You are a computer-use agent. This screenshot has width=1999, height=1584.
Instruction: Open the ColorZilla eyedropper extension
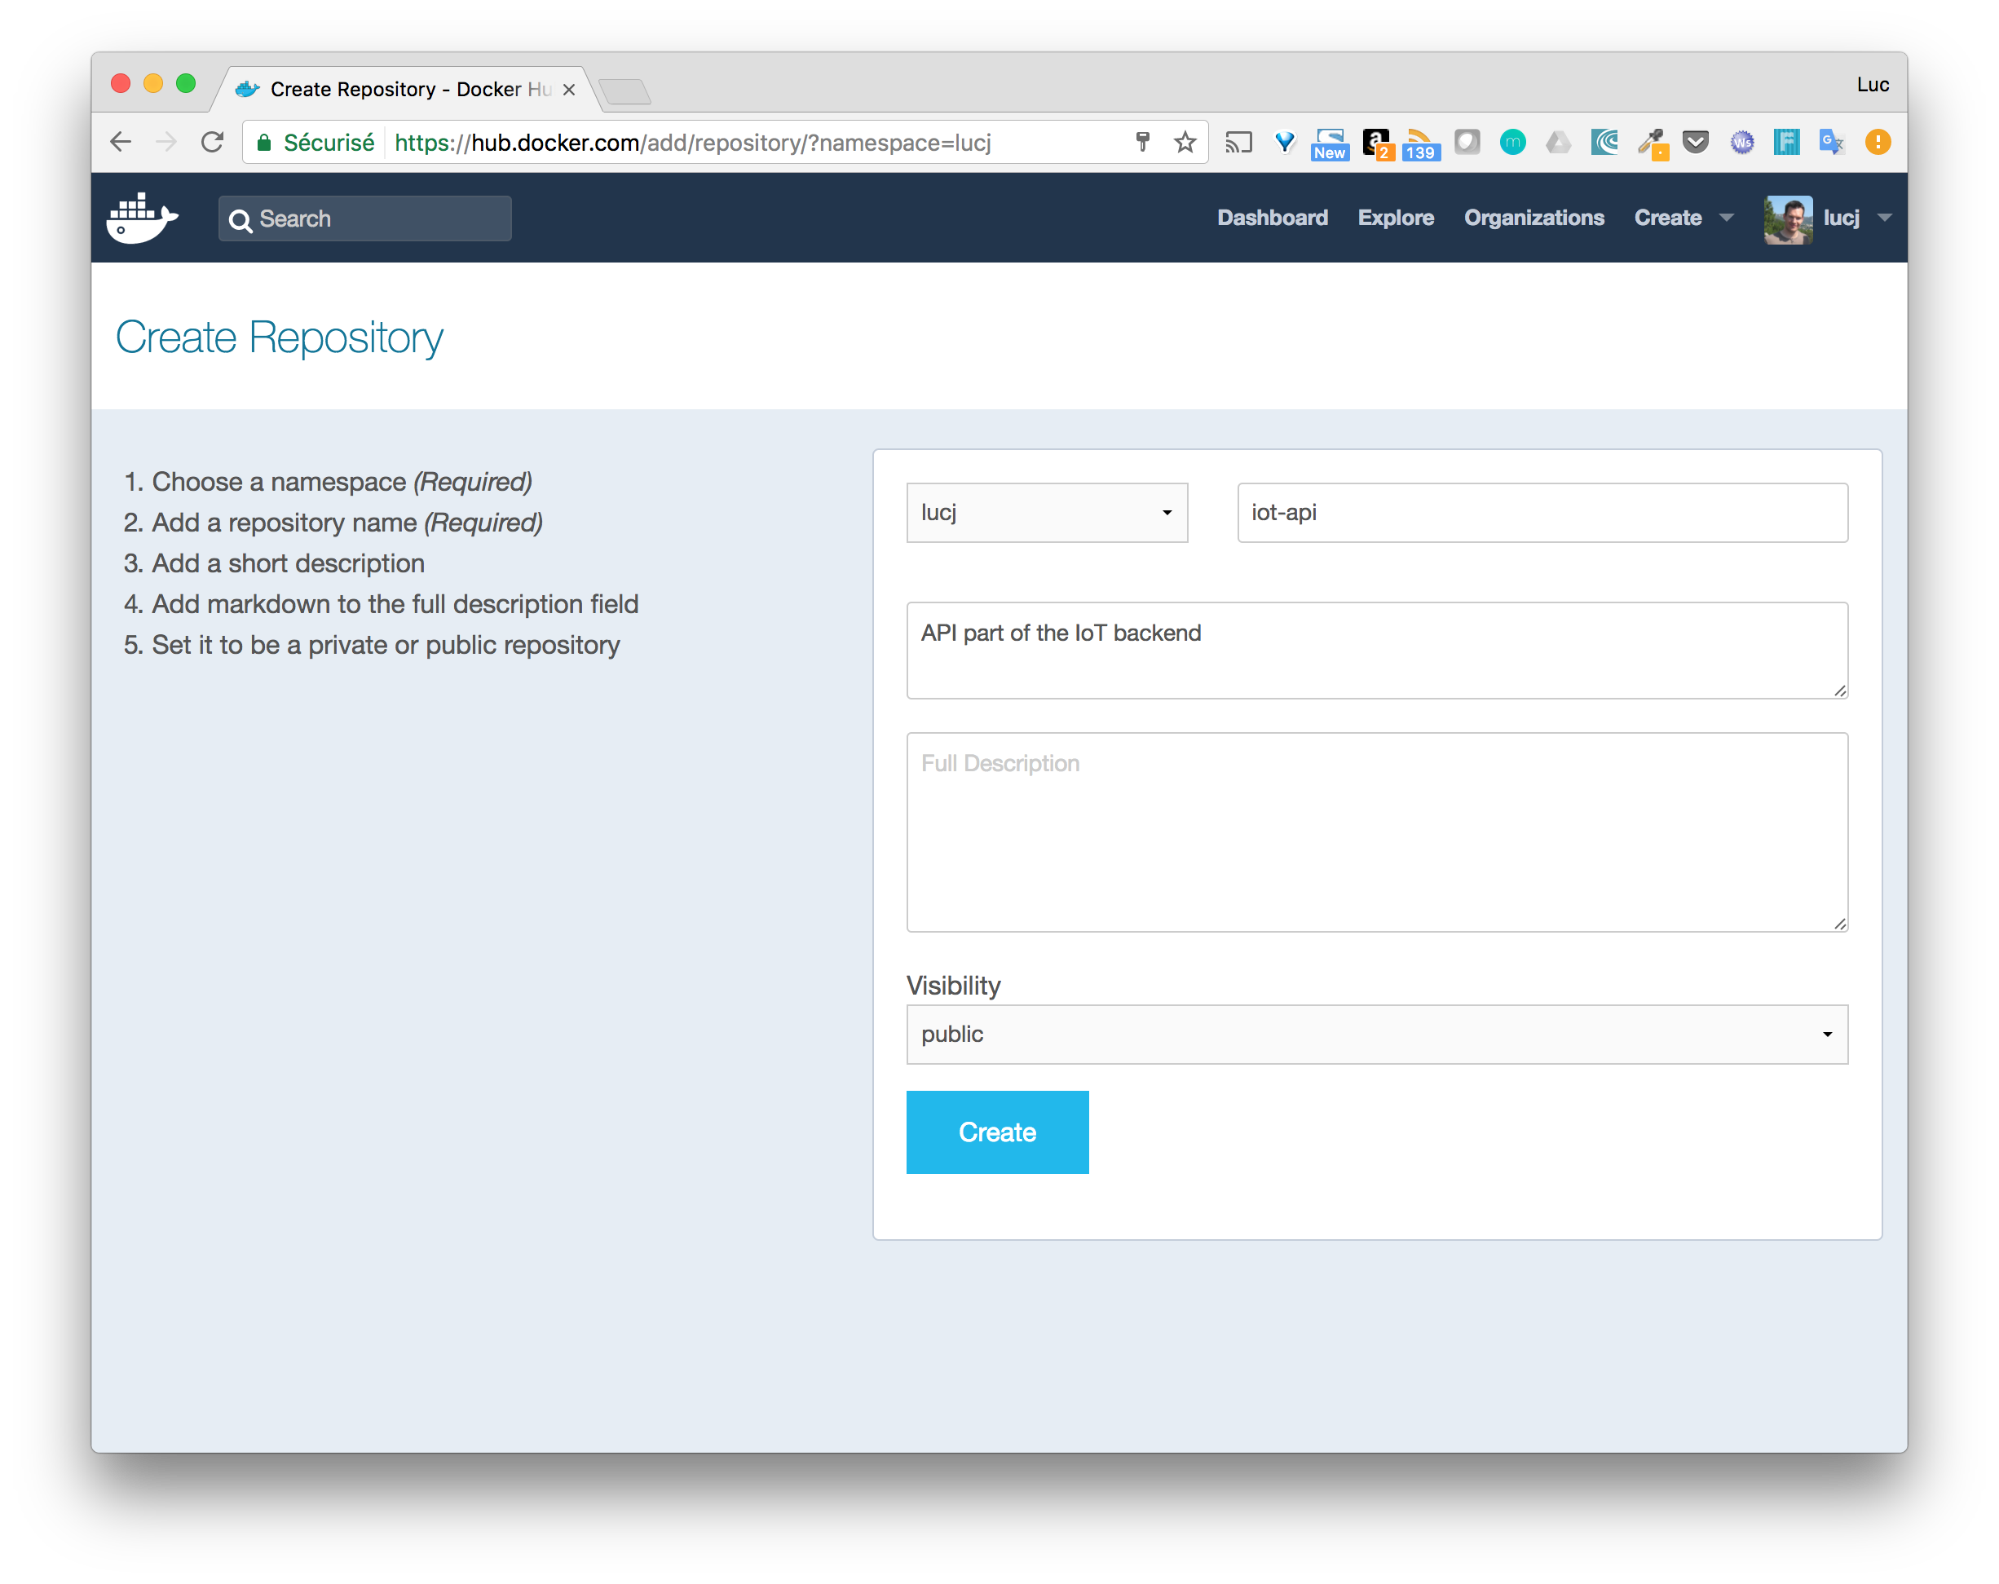[1652, 142]
